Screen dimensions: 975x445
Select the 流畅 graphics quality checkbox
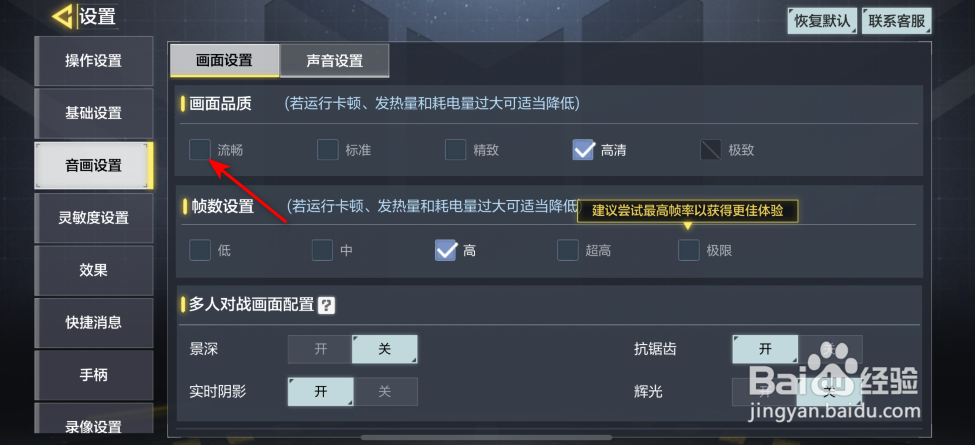[200, 150]
